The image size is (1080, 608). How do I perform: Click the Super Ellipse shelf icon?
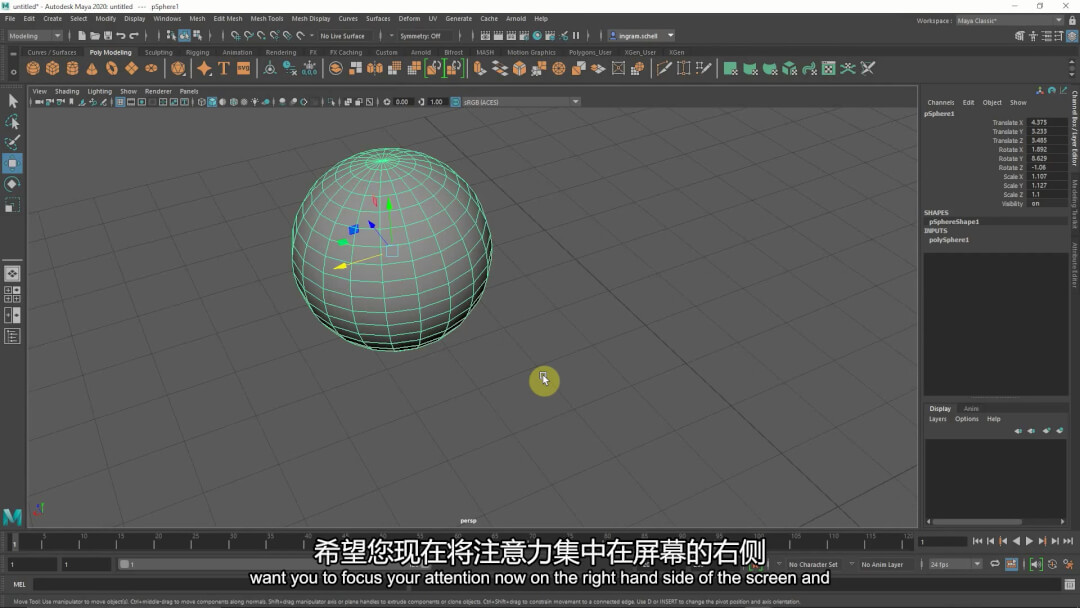(x=205, y=68)
